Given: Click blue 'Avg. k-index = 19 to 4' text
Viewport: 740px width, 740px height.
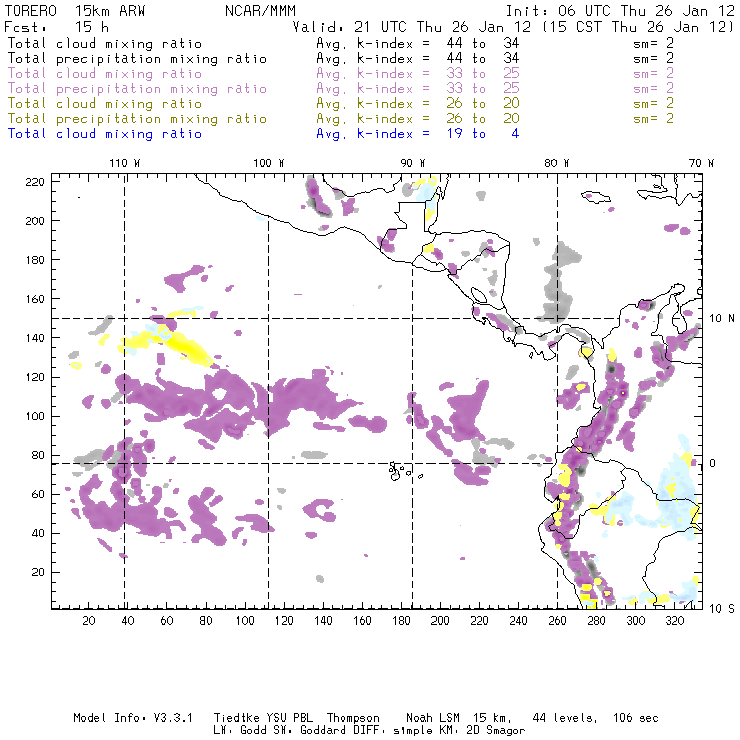Looking at the screenshot, I should point(418,134).
